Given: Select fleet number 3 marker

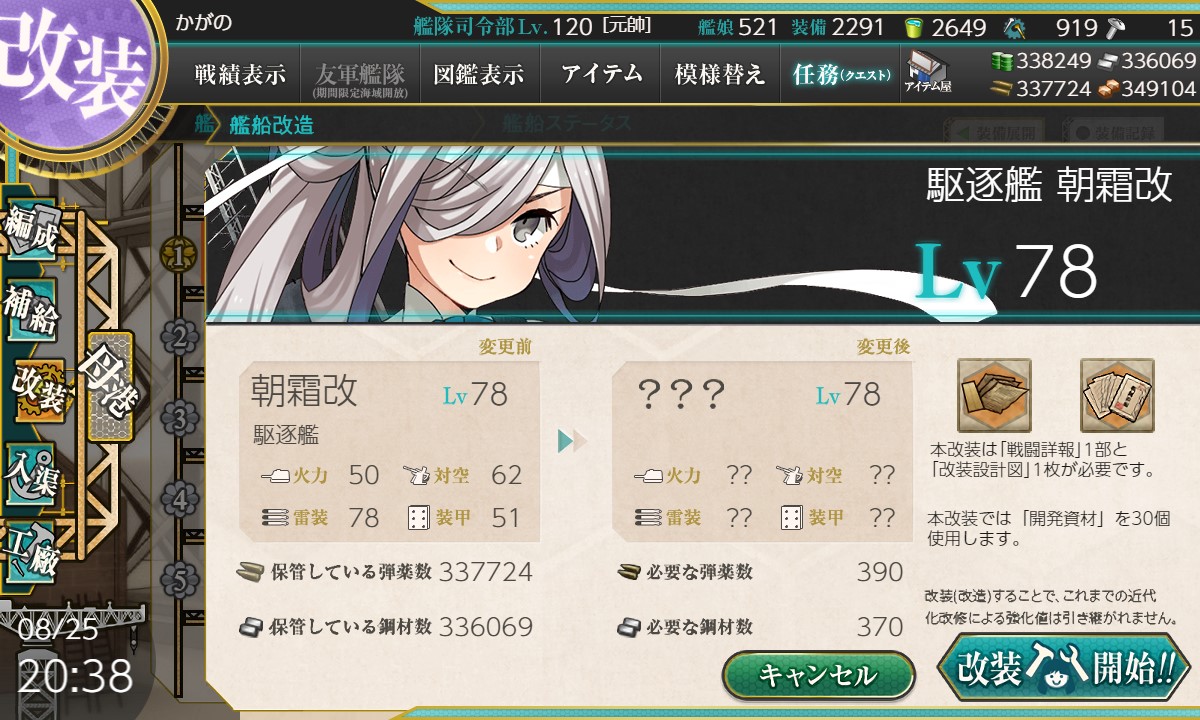Looking at the screenshot, I should [179, 417].
